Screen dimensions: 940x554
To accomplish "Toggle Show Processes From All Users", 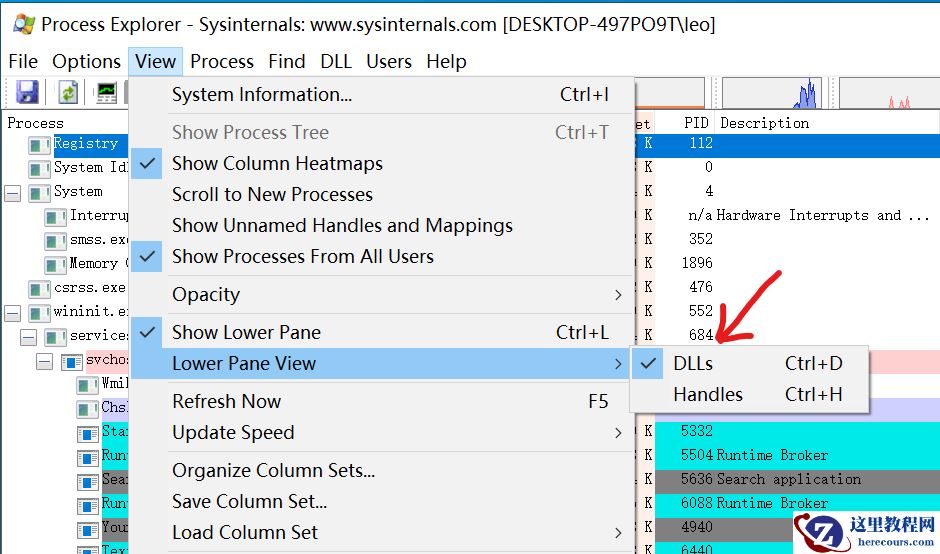I will 382,256.
